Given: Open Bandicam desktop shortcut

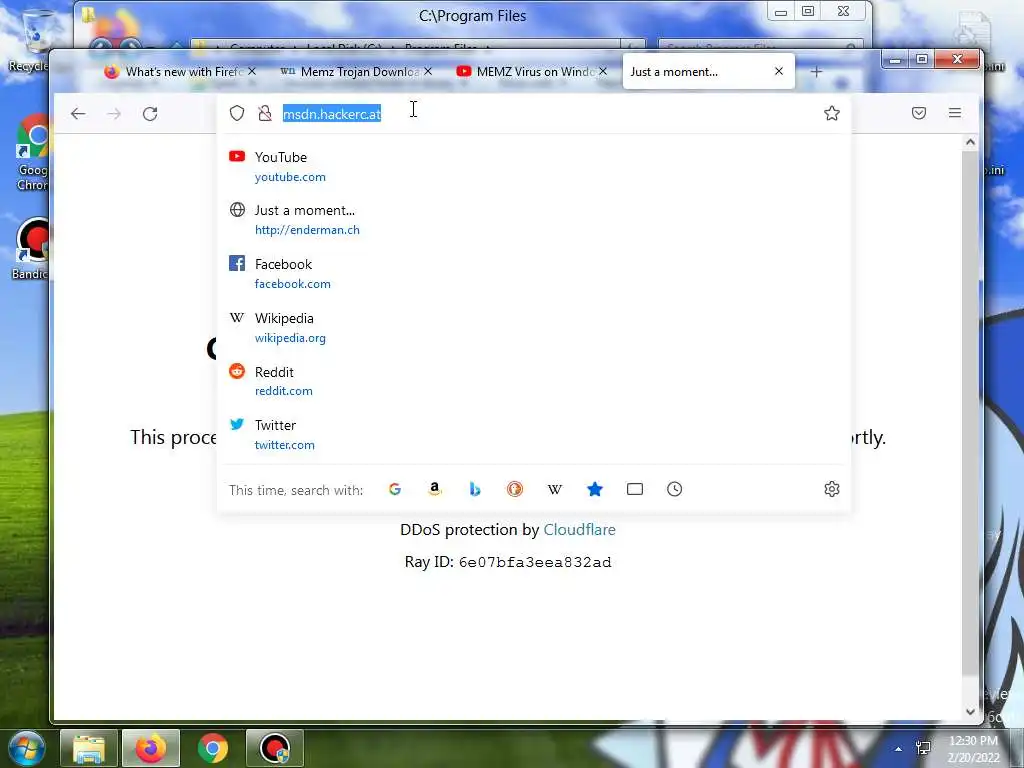Looking at the screenshot, I should point(30,249).
